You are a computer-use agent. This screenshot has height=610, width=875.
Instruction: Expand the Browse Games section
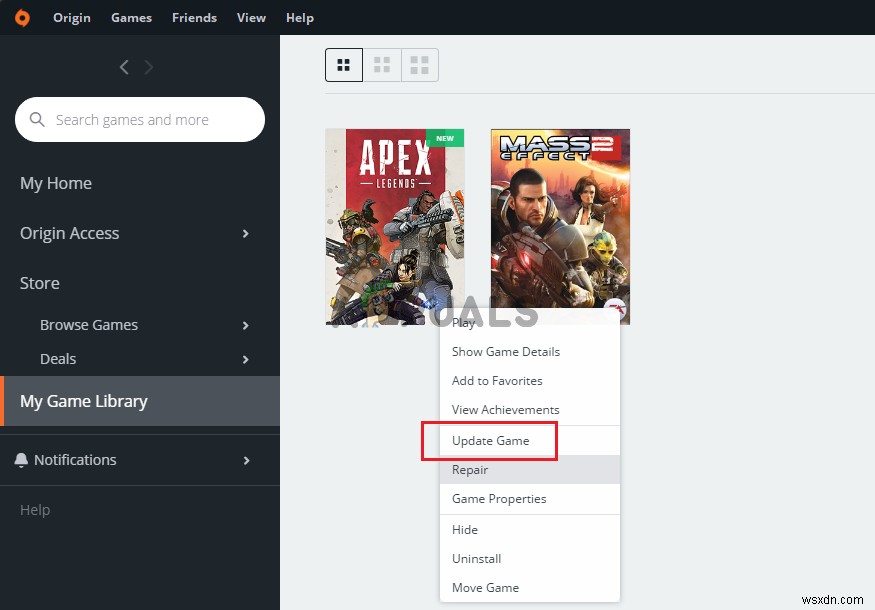click(x=245, y=325)
